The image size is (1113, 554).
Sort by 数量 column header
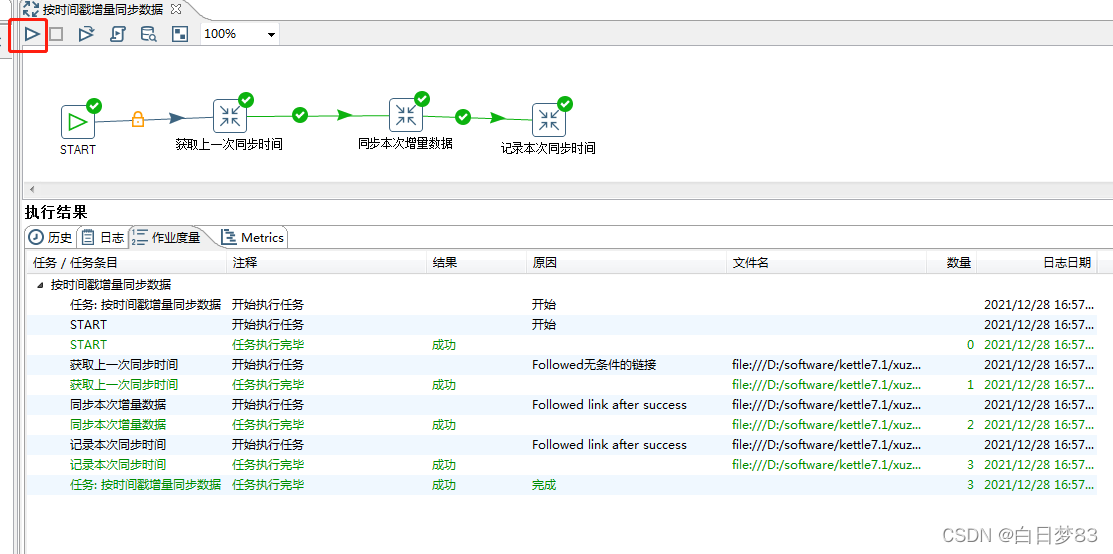click(952, 263)
